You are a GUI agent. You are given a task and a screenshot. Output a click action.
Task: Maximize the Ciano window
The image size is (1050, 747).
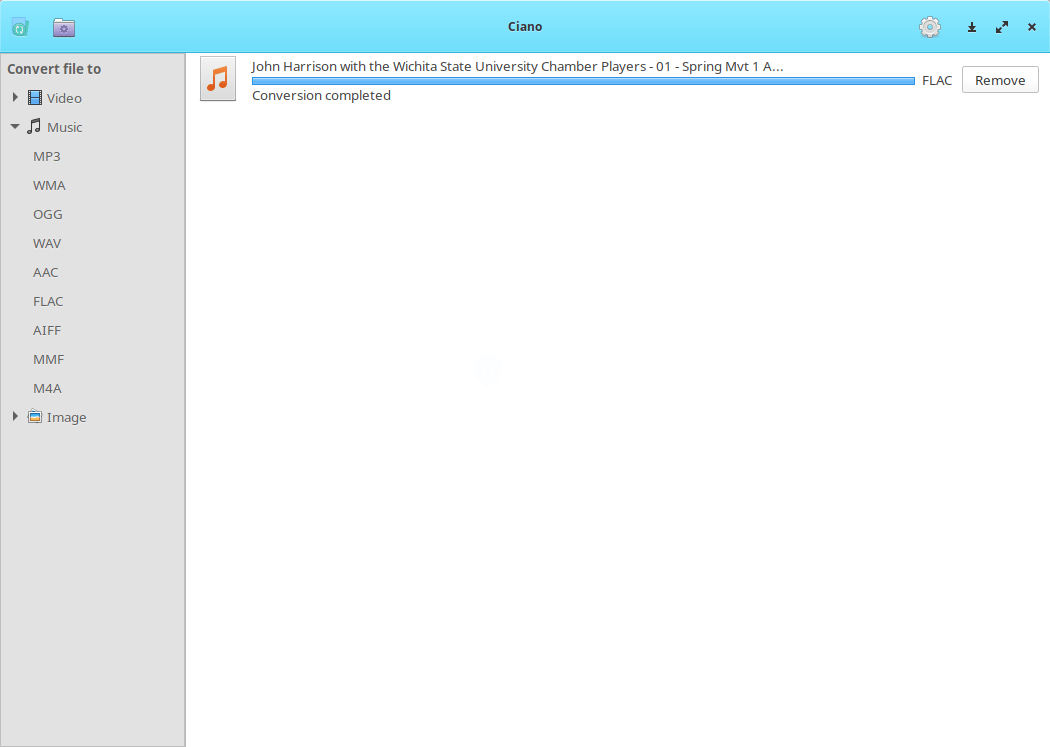[1002, 27]
